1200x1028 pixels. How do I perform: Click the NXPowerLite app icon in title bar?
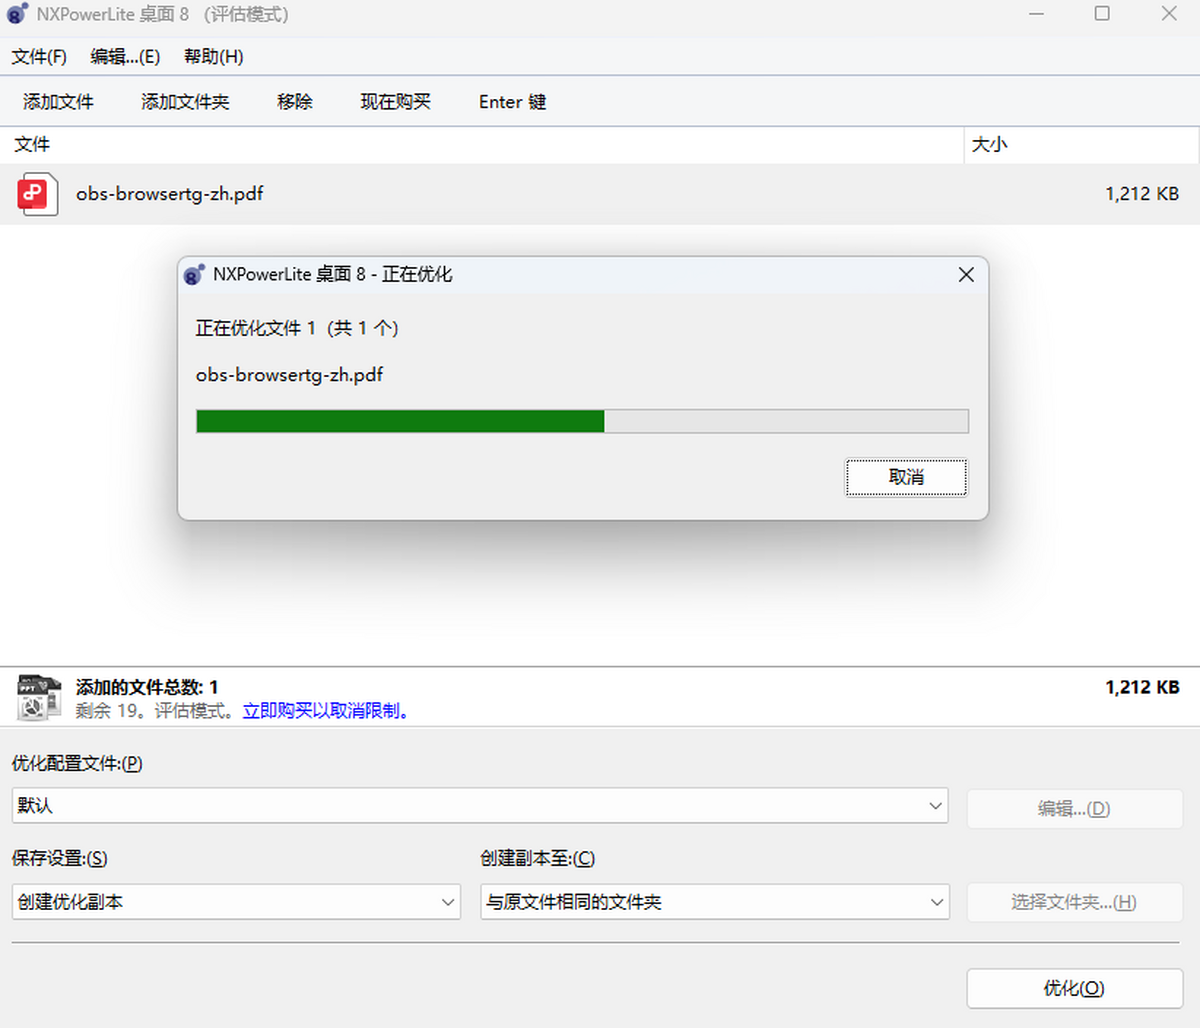pyautogui.click(x=17, y=14)
